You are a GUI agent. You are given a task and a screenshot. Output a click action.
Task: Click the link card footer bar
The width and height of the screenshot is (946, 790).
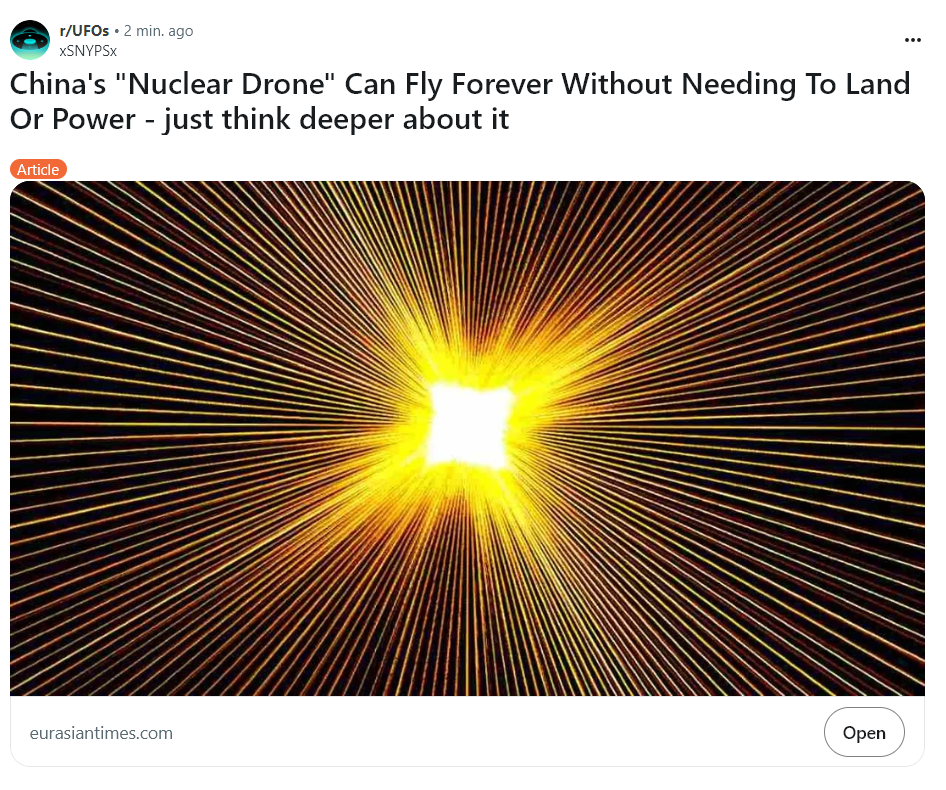coord(467,731)
